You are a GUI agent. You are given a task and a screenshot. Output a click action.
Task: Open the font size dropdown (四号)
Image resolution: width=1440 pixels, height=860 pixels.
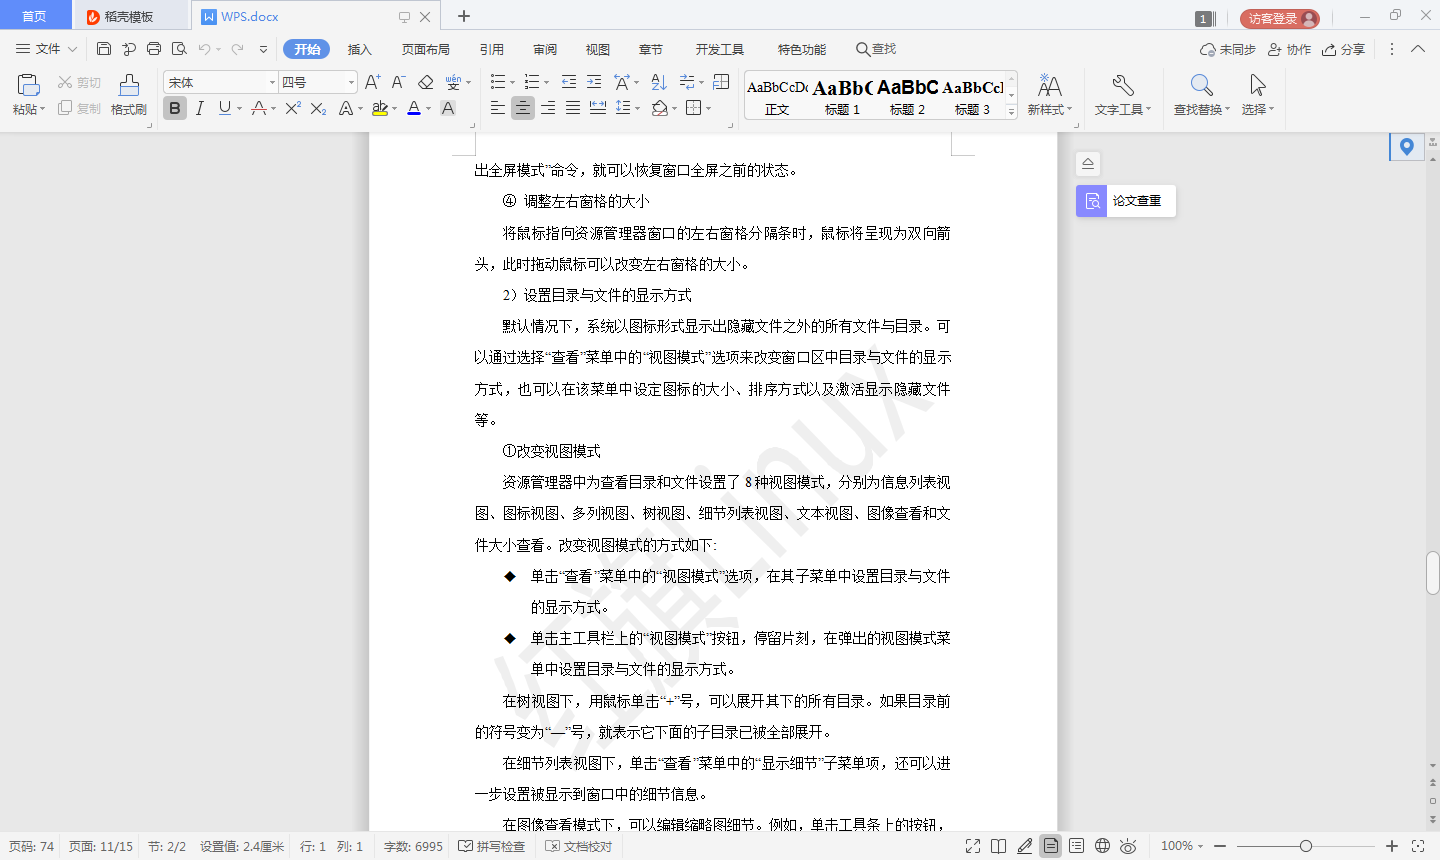[x=351, y=82]
